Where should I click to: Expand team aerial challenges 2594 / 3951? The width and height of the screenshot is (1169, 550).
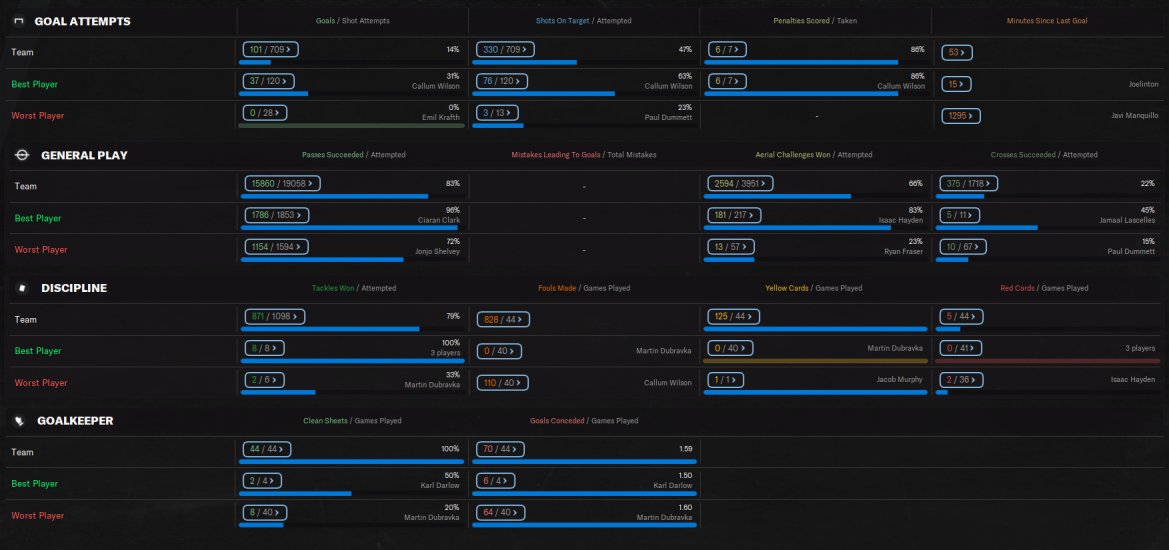coord(740,183)
